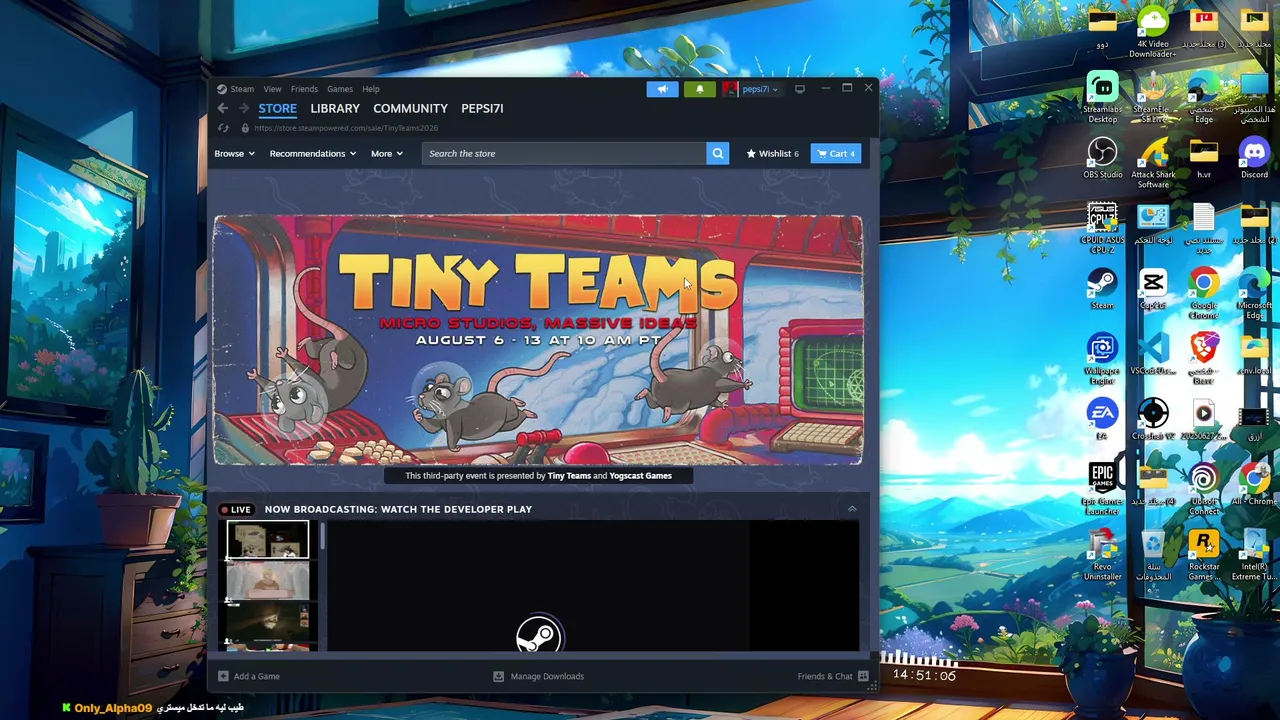Click the Tiny Teams event banner
This screenshot has height=720, width=1280.
(x=538, y=340)
